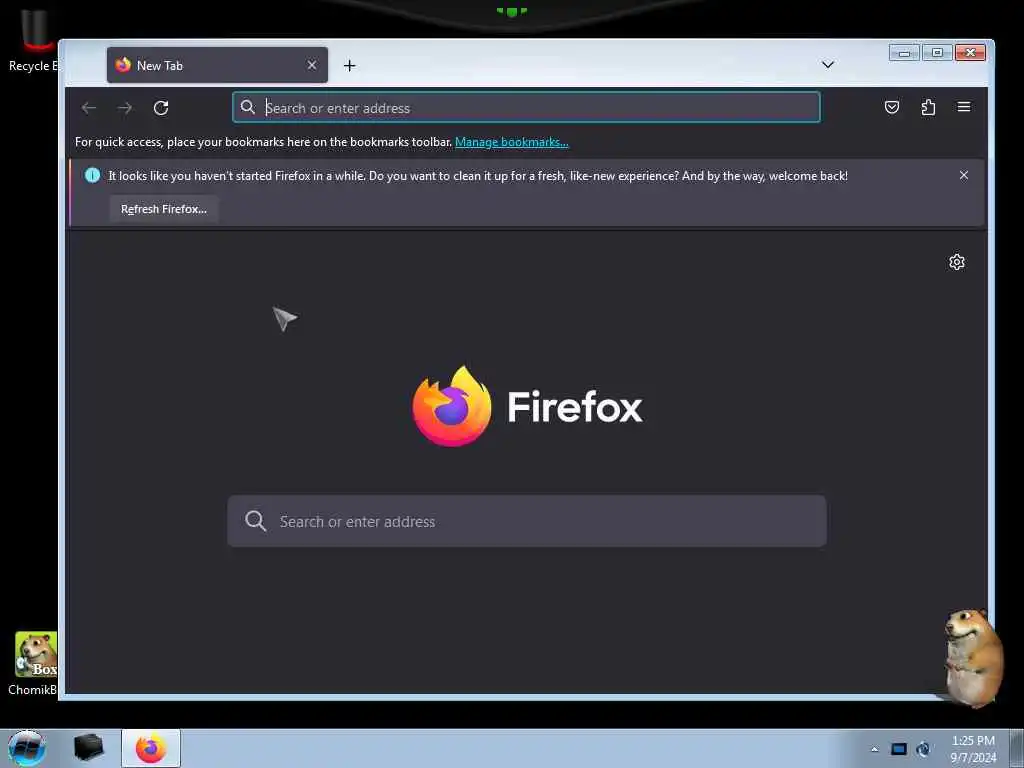Image resolution: width=1024 pixels, height=768 pixels.
Task: Open new tab with plus icon
Action: [x=349, y=65]
